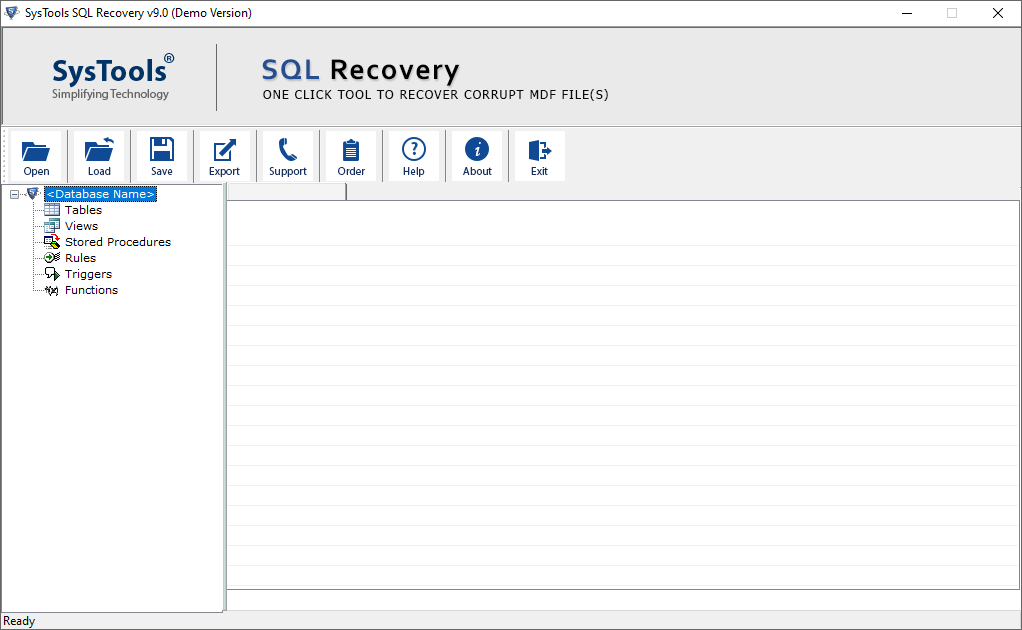Click the empty results pane
Screen dimensions: 1022x630
pyautogui.click(x=620, y=400)
